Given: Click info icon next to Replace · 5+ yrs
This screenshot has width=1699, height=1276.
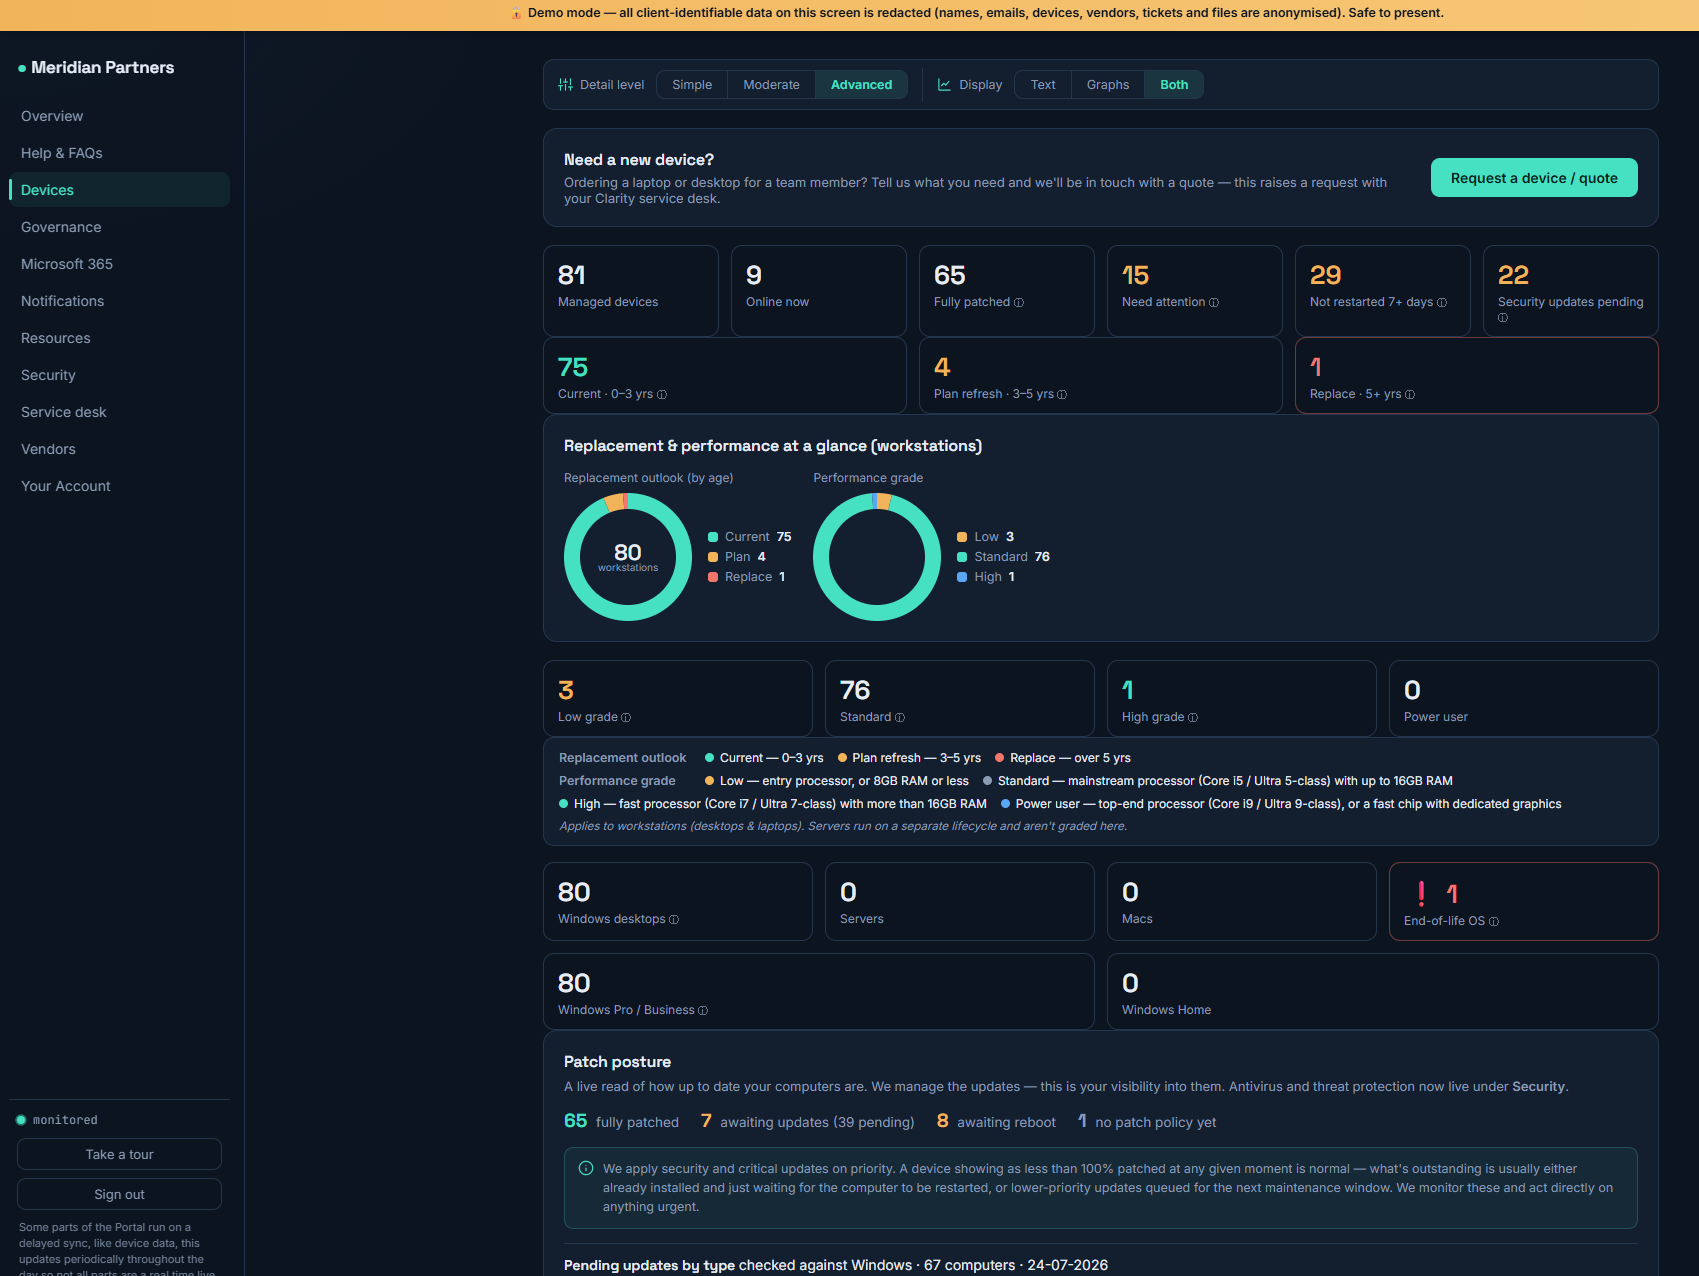Looking at the screenshot, I should point(1410,395).
